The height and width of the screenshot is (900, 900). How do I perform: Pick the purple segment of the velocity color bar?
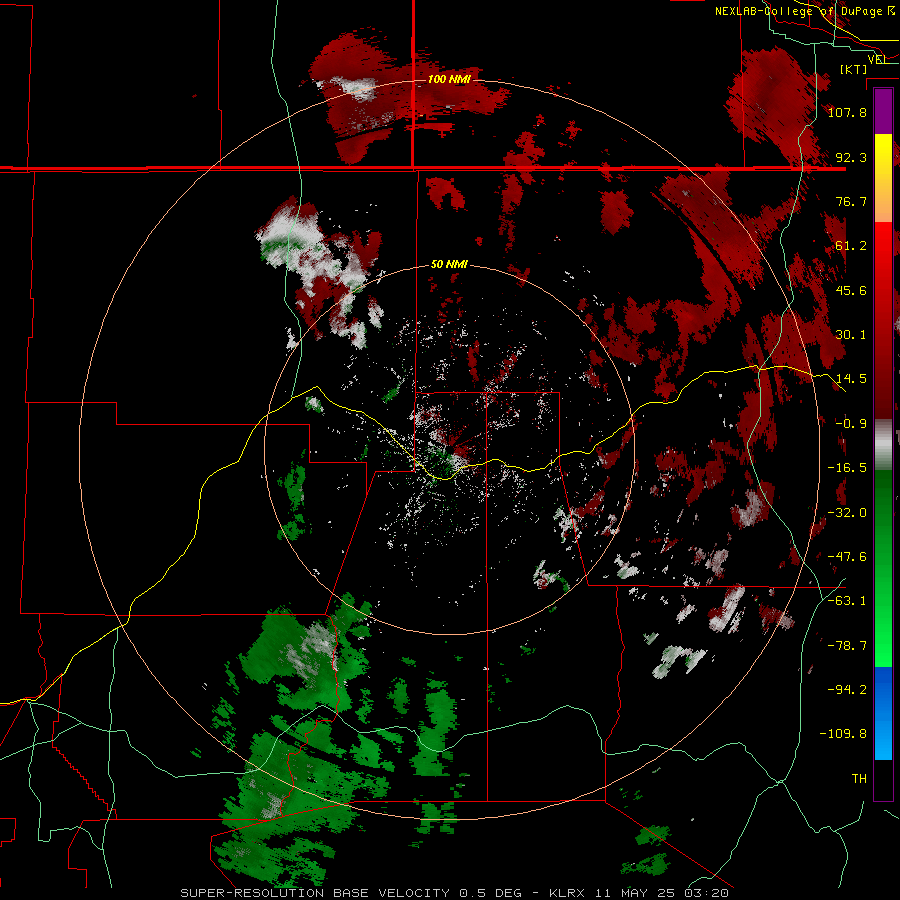coord(883,112)
